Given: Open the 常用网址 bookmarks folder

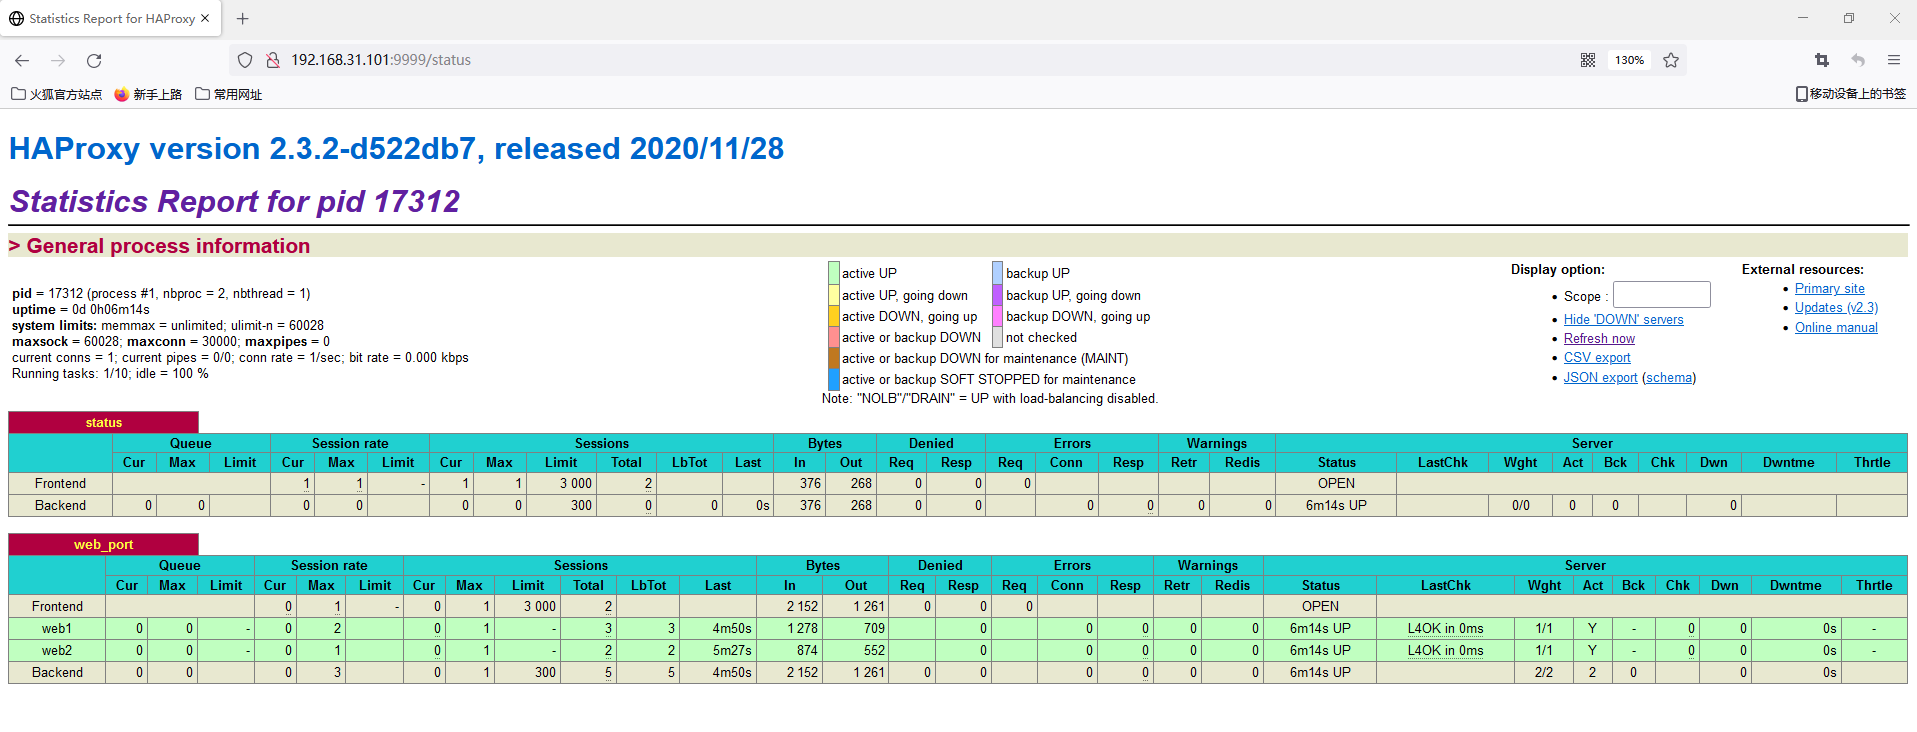Looking at the screenshot, I should click(x=229, y=94).
